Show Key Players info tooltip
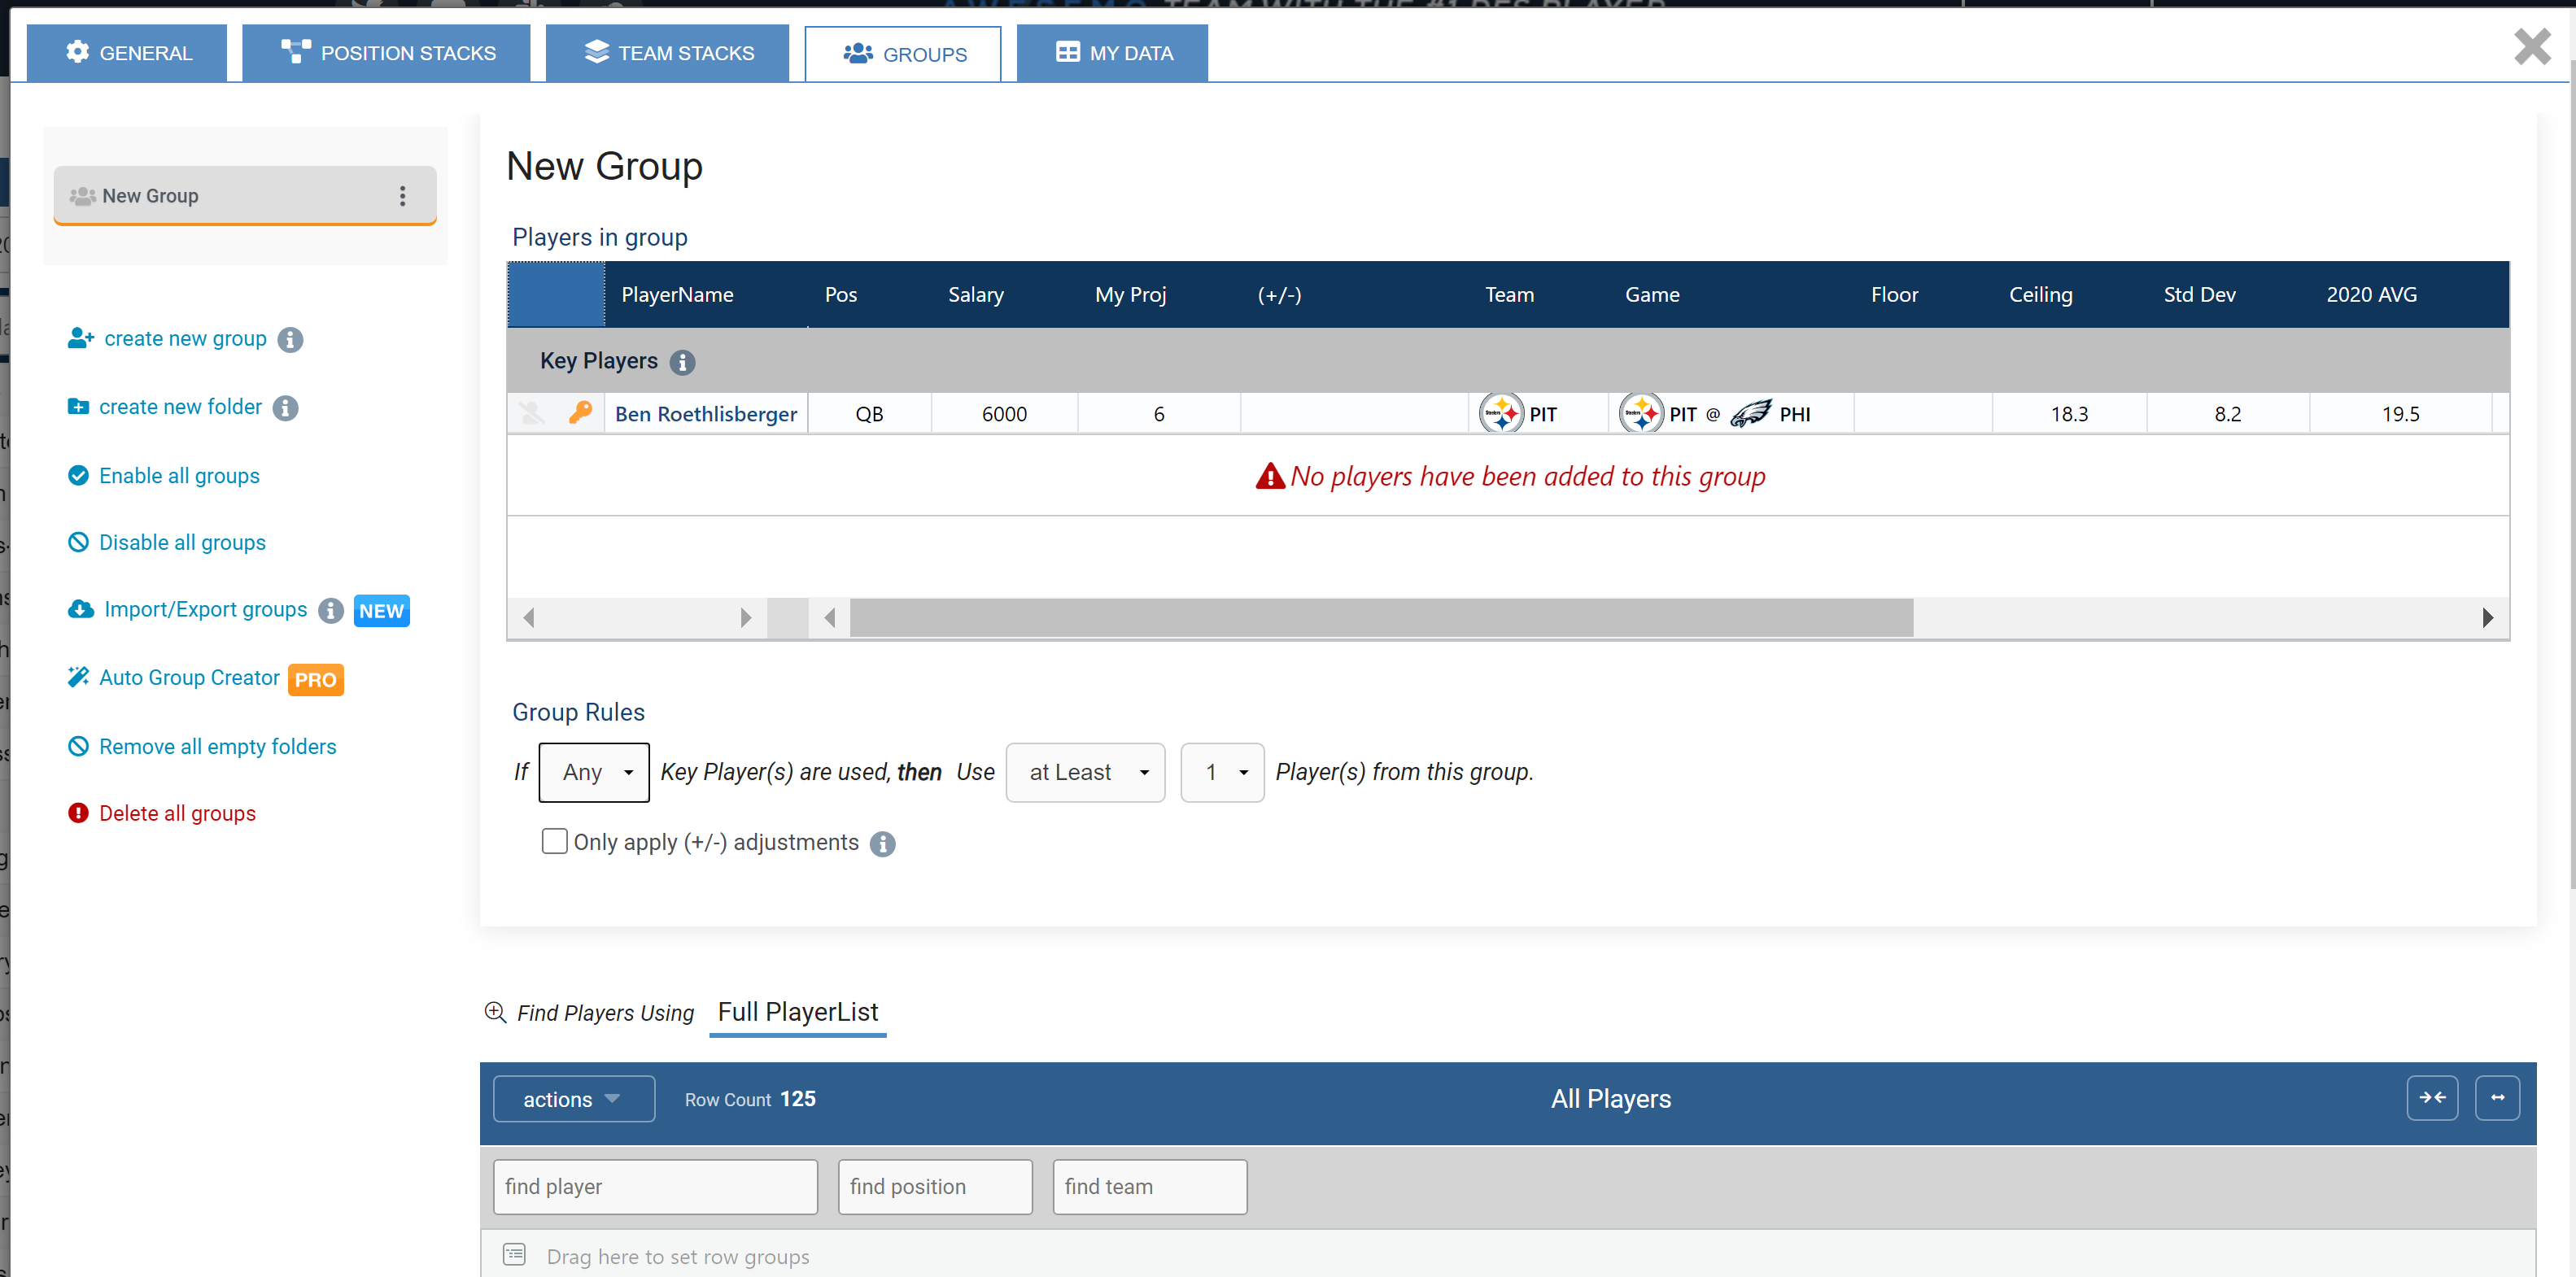 (x=683, y=363)
